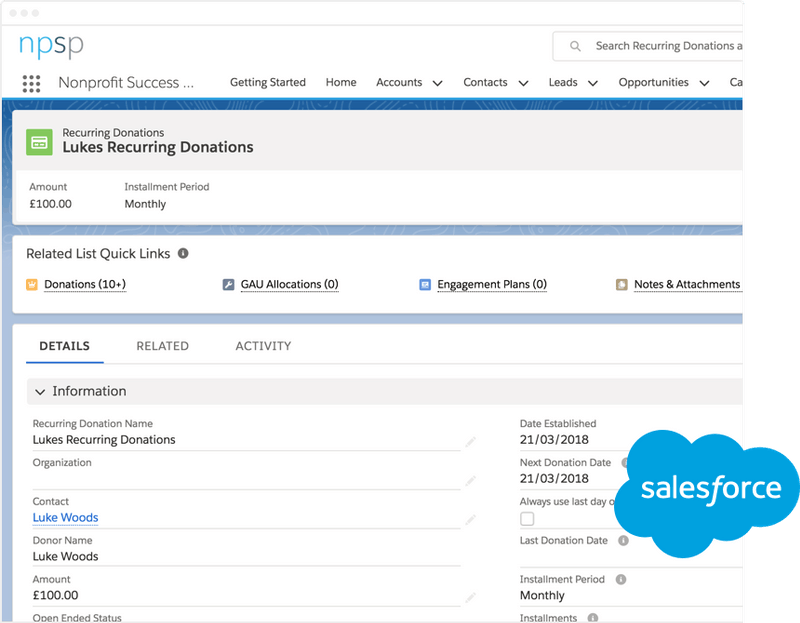Viewport: 800px width, 623px height.
Task: Open the ACTIVITY tab
Action: tap(263, 346)
